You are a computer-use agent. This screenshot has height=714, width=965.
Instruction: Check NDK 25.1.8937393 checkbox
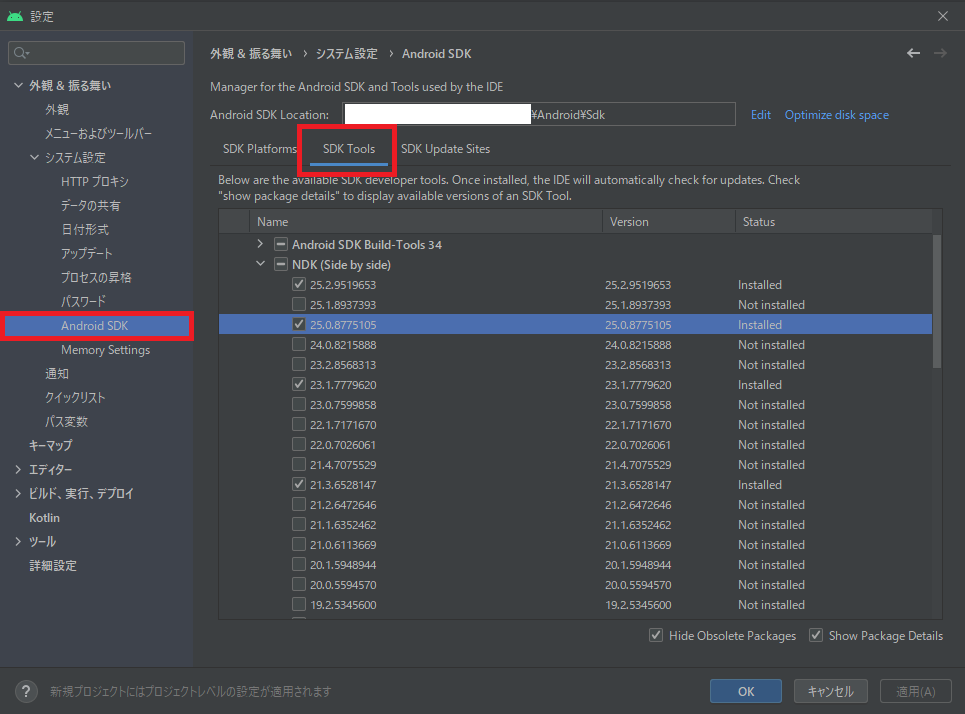click(298, 304)
